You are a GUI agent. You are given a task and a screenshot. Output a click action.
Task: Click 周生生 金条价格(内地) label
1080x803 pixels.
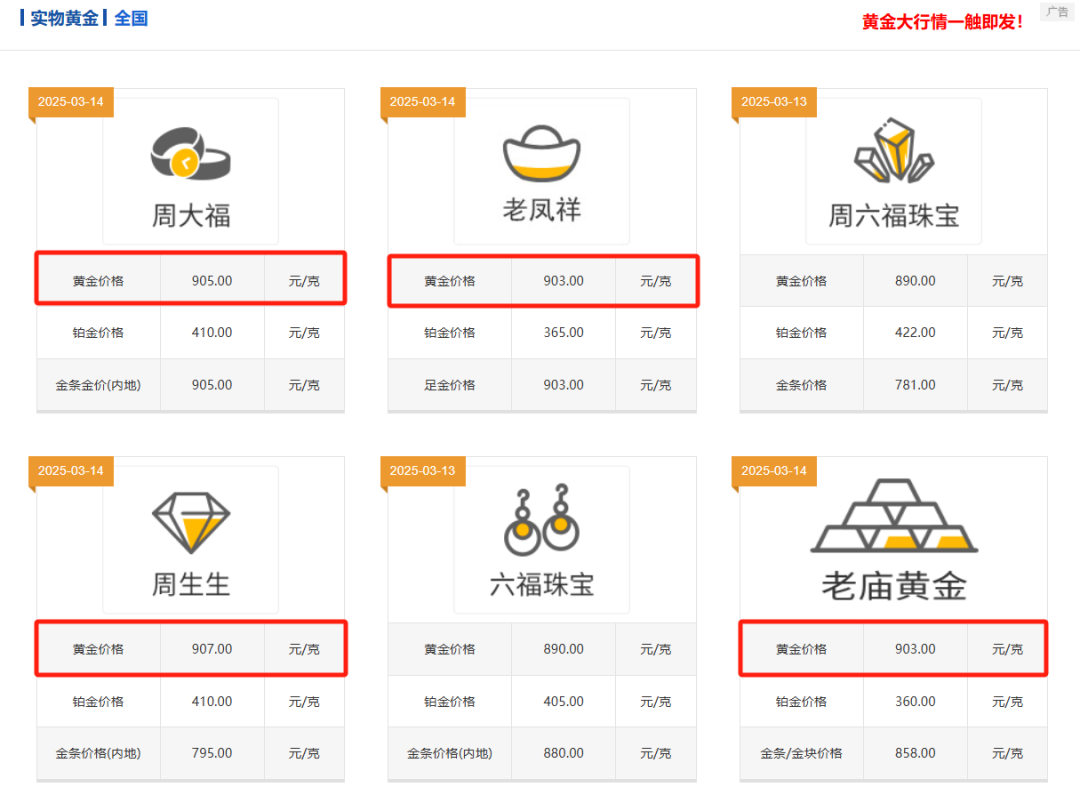tap(98, 754)
